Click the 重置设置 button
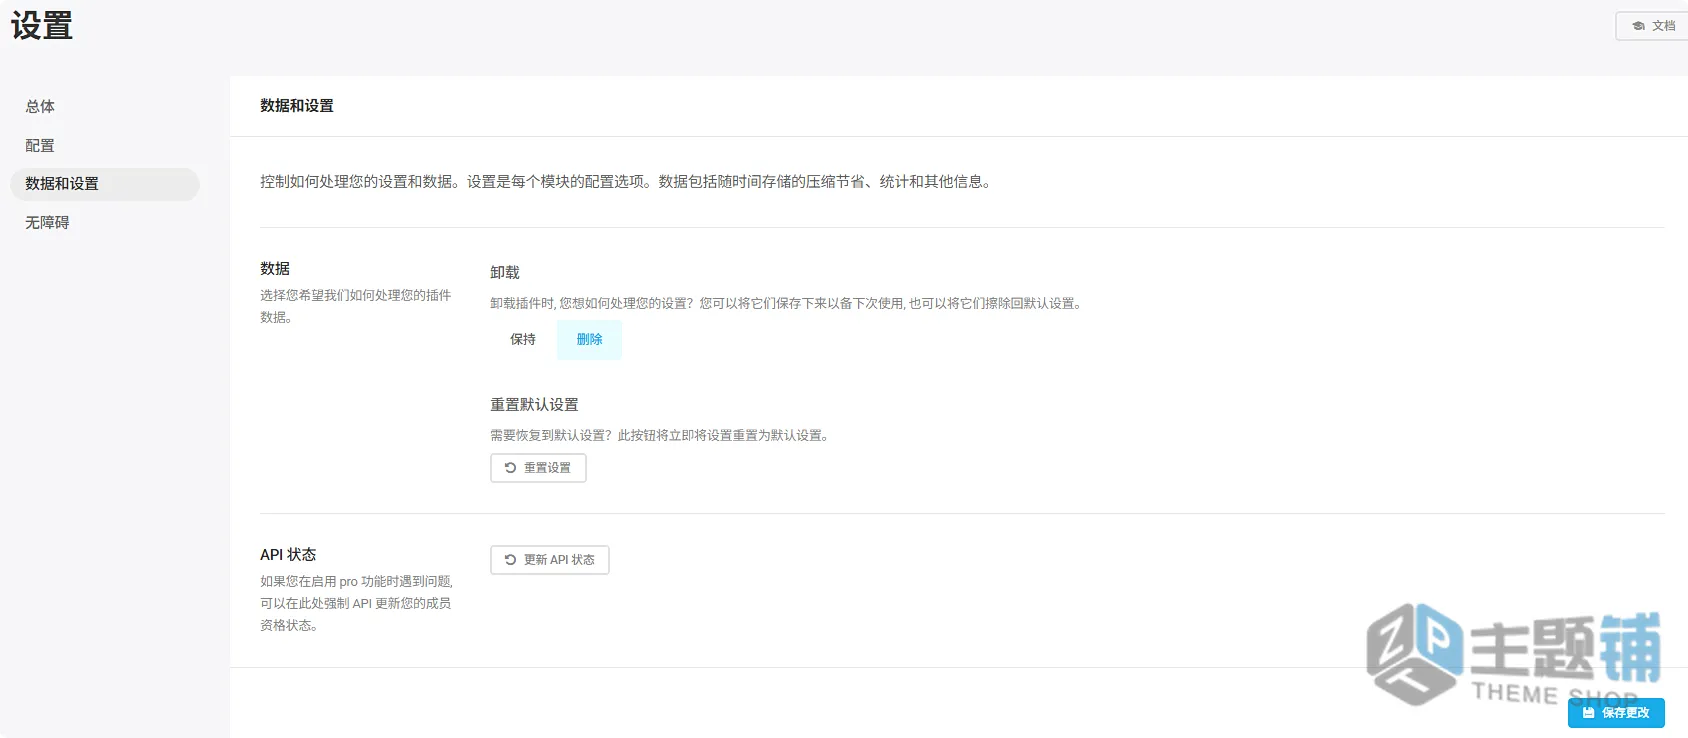Screen dimensions: 1688x738 (538, 468)
